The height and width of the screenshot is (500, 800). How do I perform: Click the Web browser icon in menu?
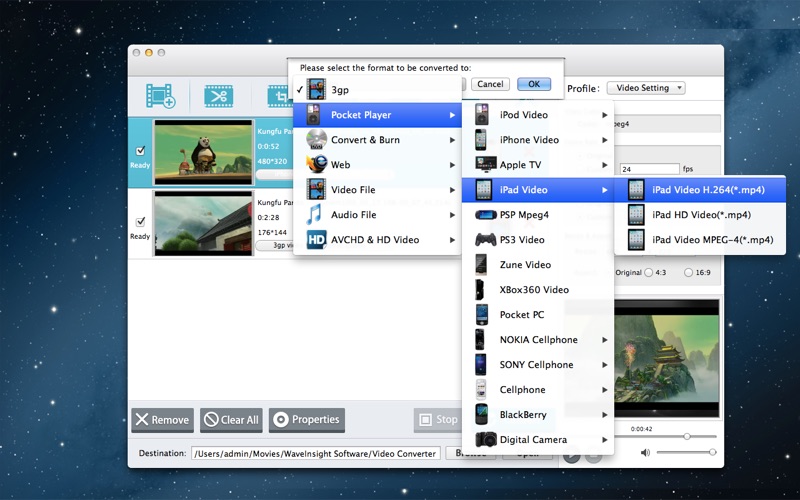pyautogui.click(x=316, y=164)
